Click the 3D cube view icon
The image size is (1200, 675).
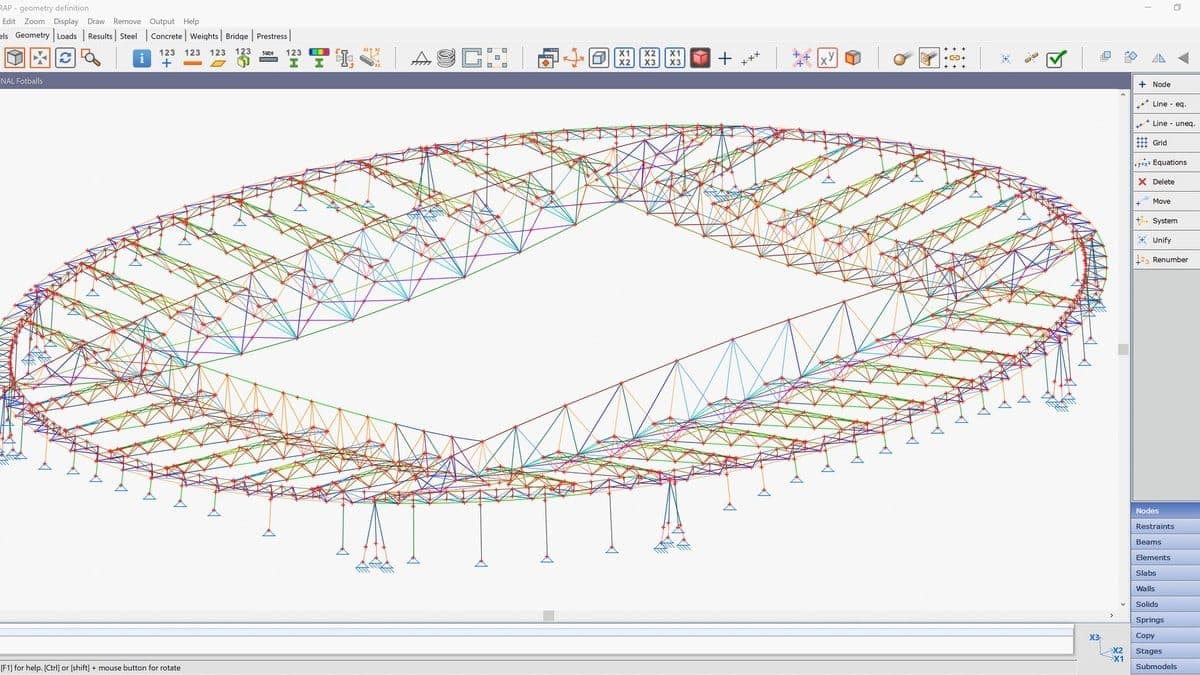click(x=15, y=58)
